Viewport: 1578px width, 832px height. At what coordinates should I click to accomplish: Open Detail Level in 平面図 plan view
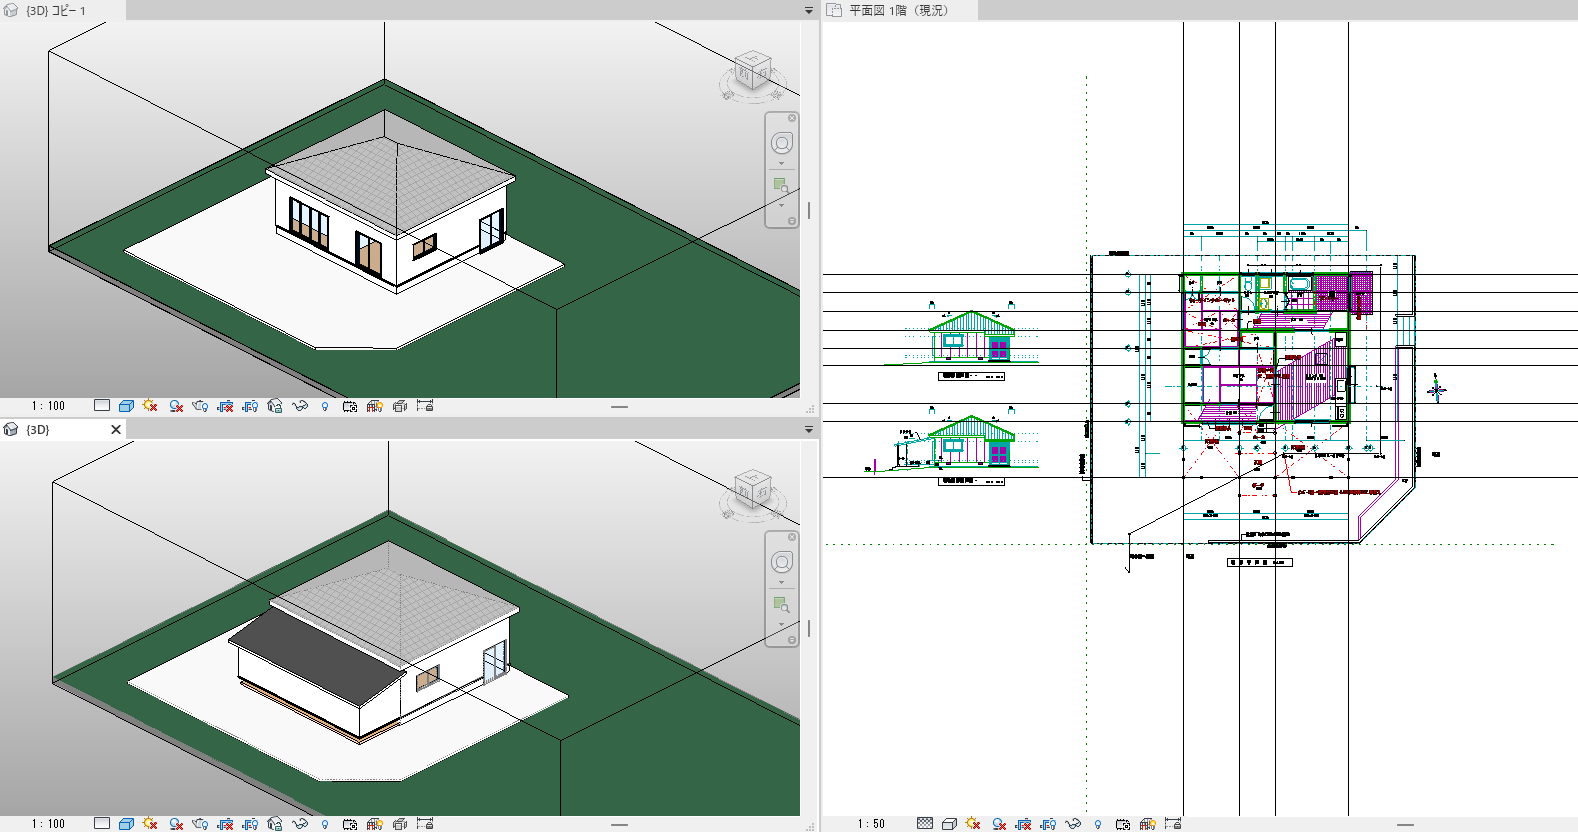(x=925, y=824)
